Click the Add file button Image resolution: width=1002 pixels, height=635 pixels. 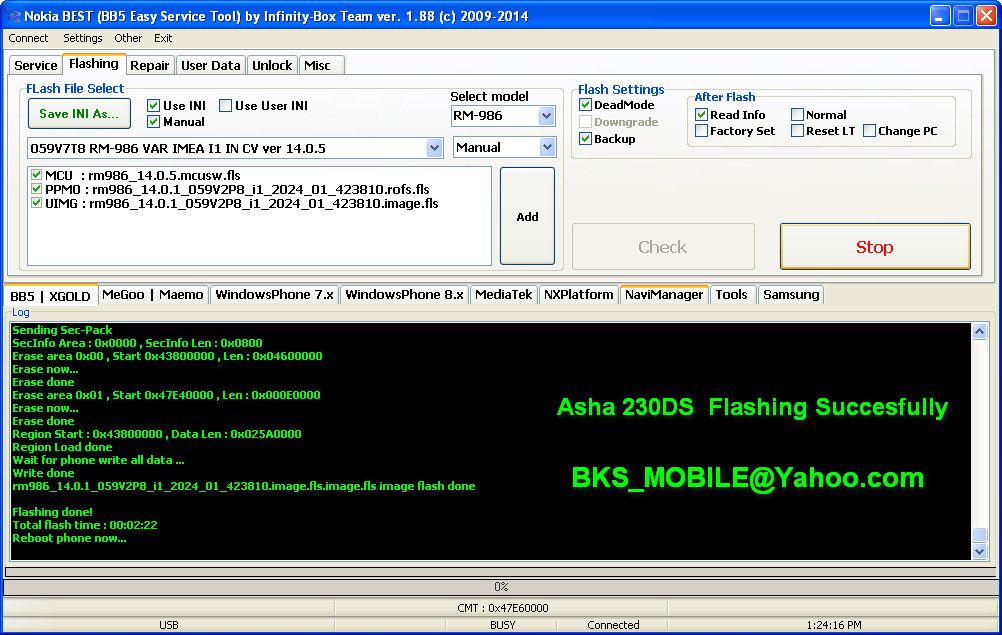coord(527,216)
